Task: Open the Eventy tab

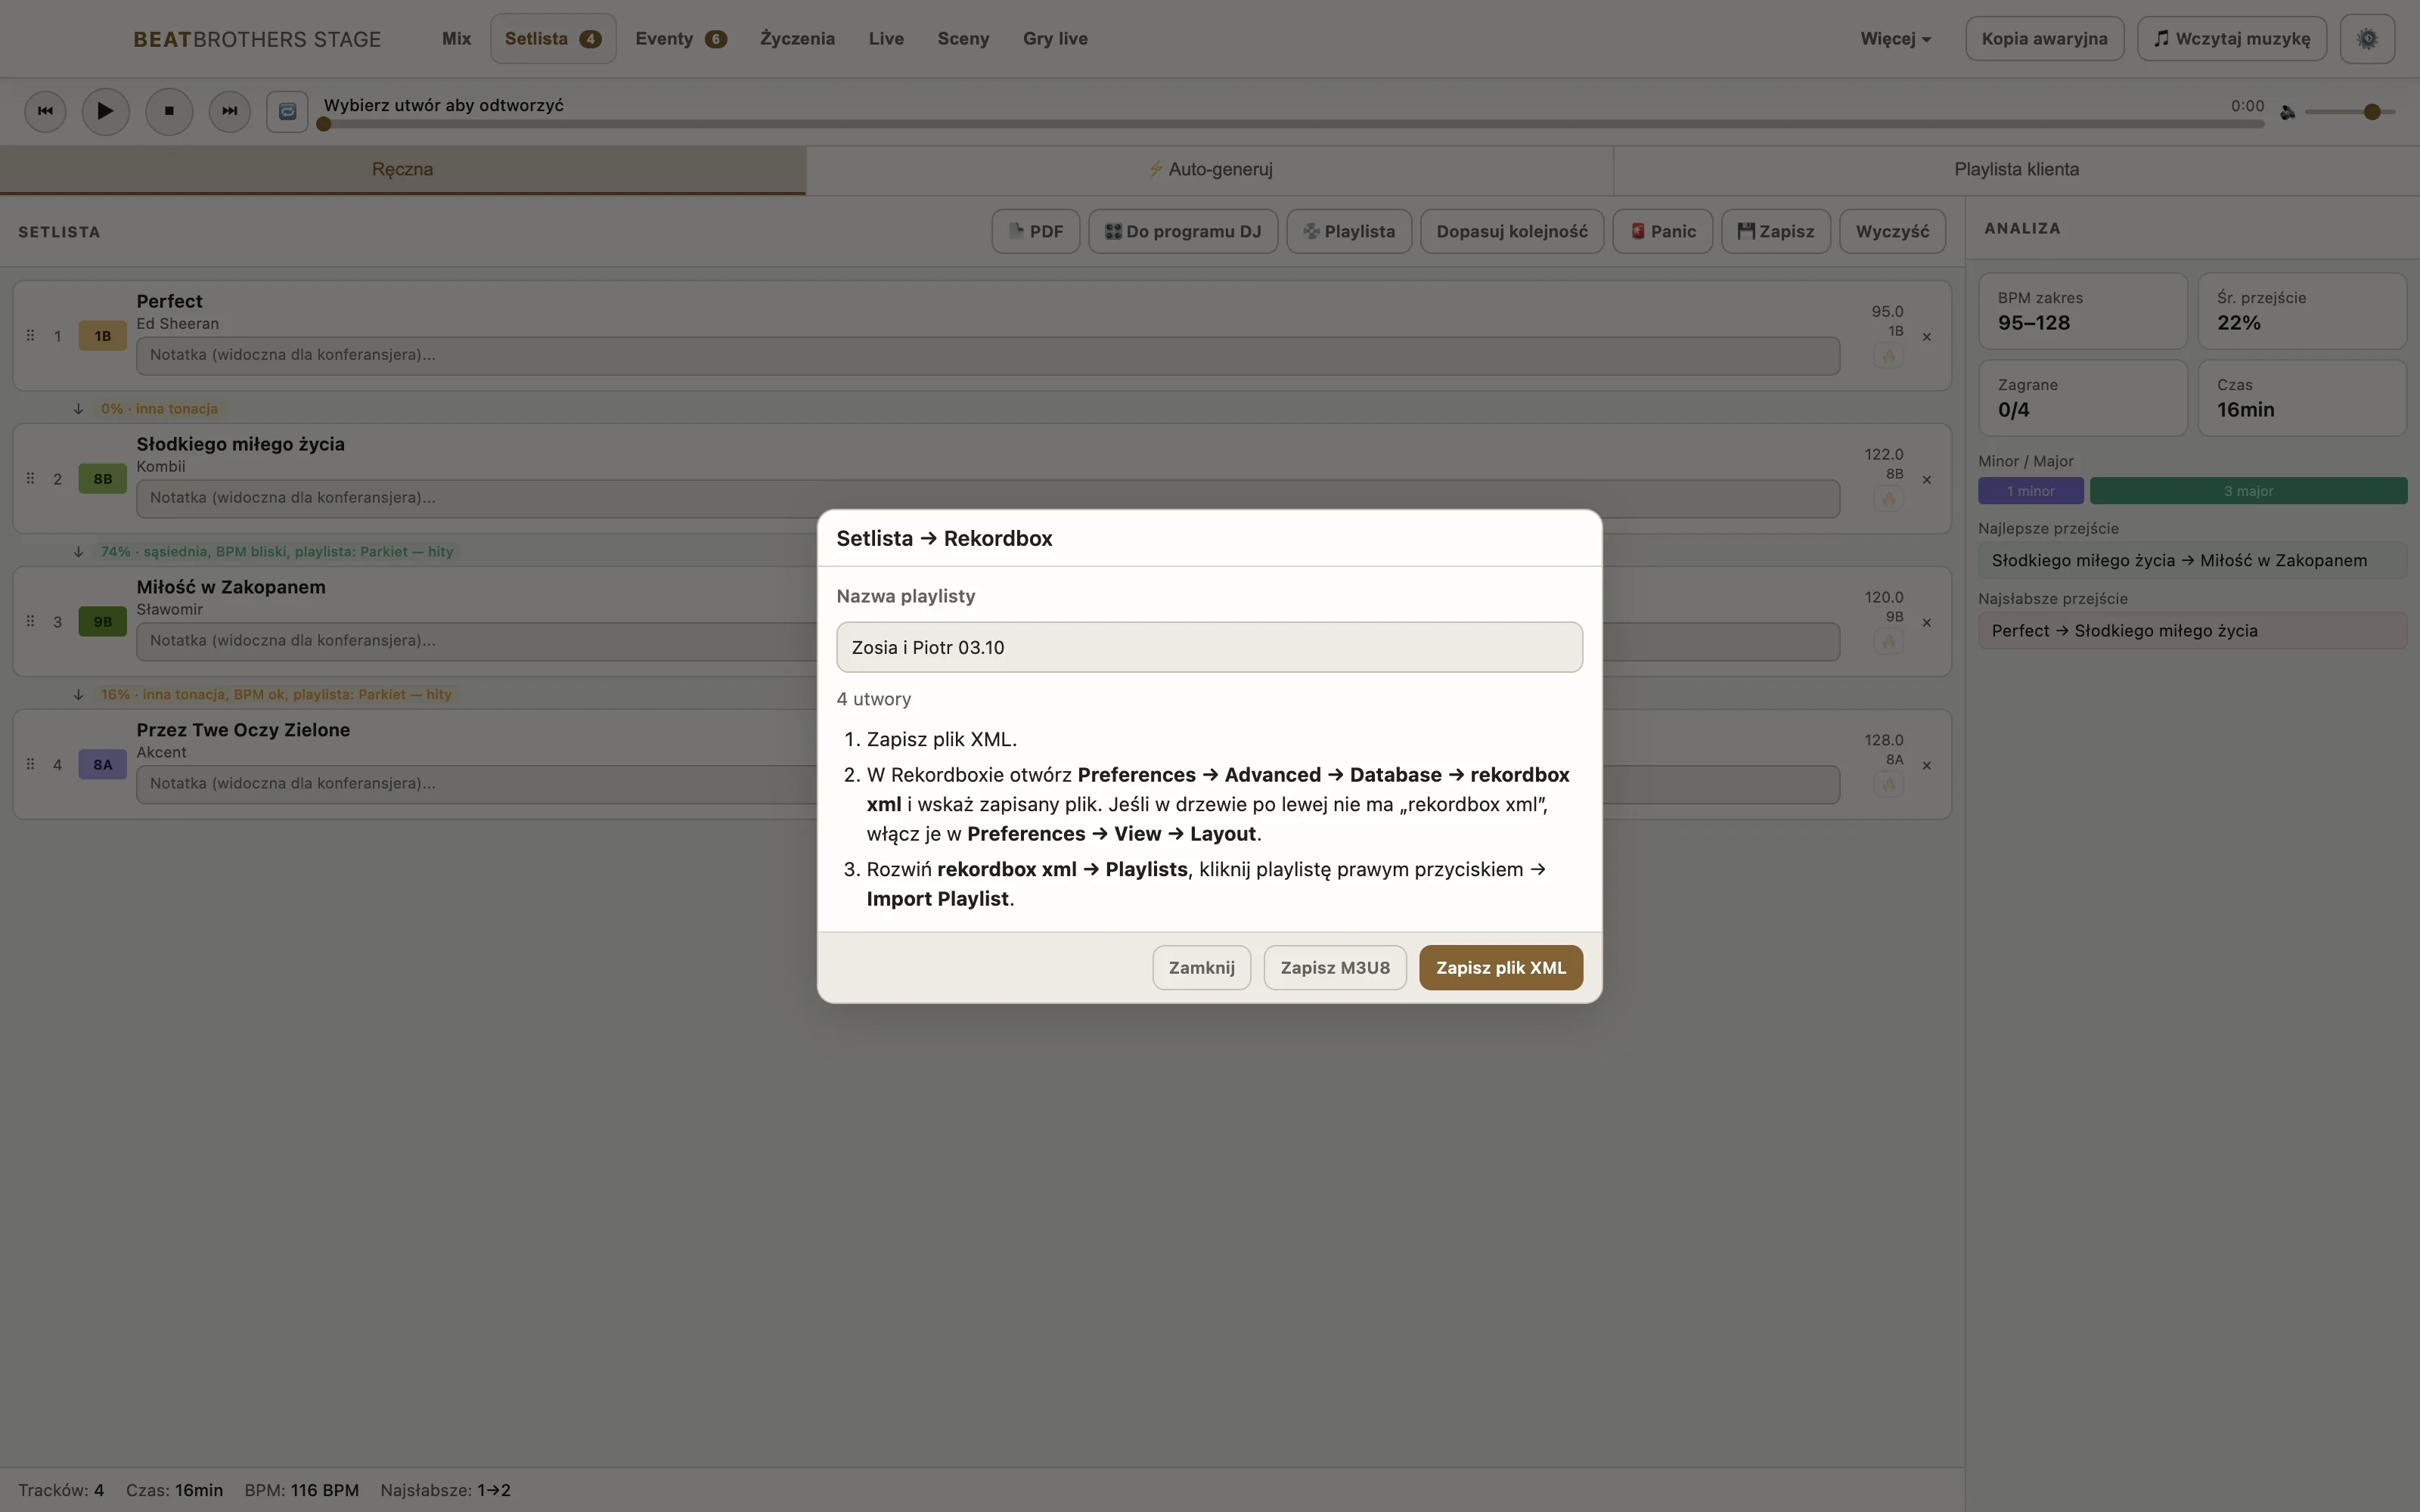Action: (680, 39)
